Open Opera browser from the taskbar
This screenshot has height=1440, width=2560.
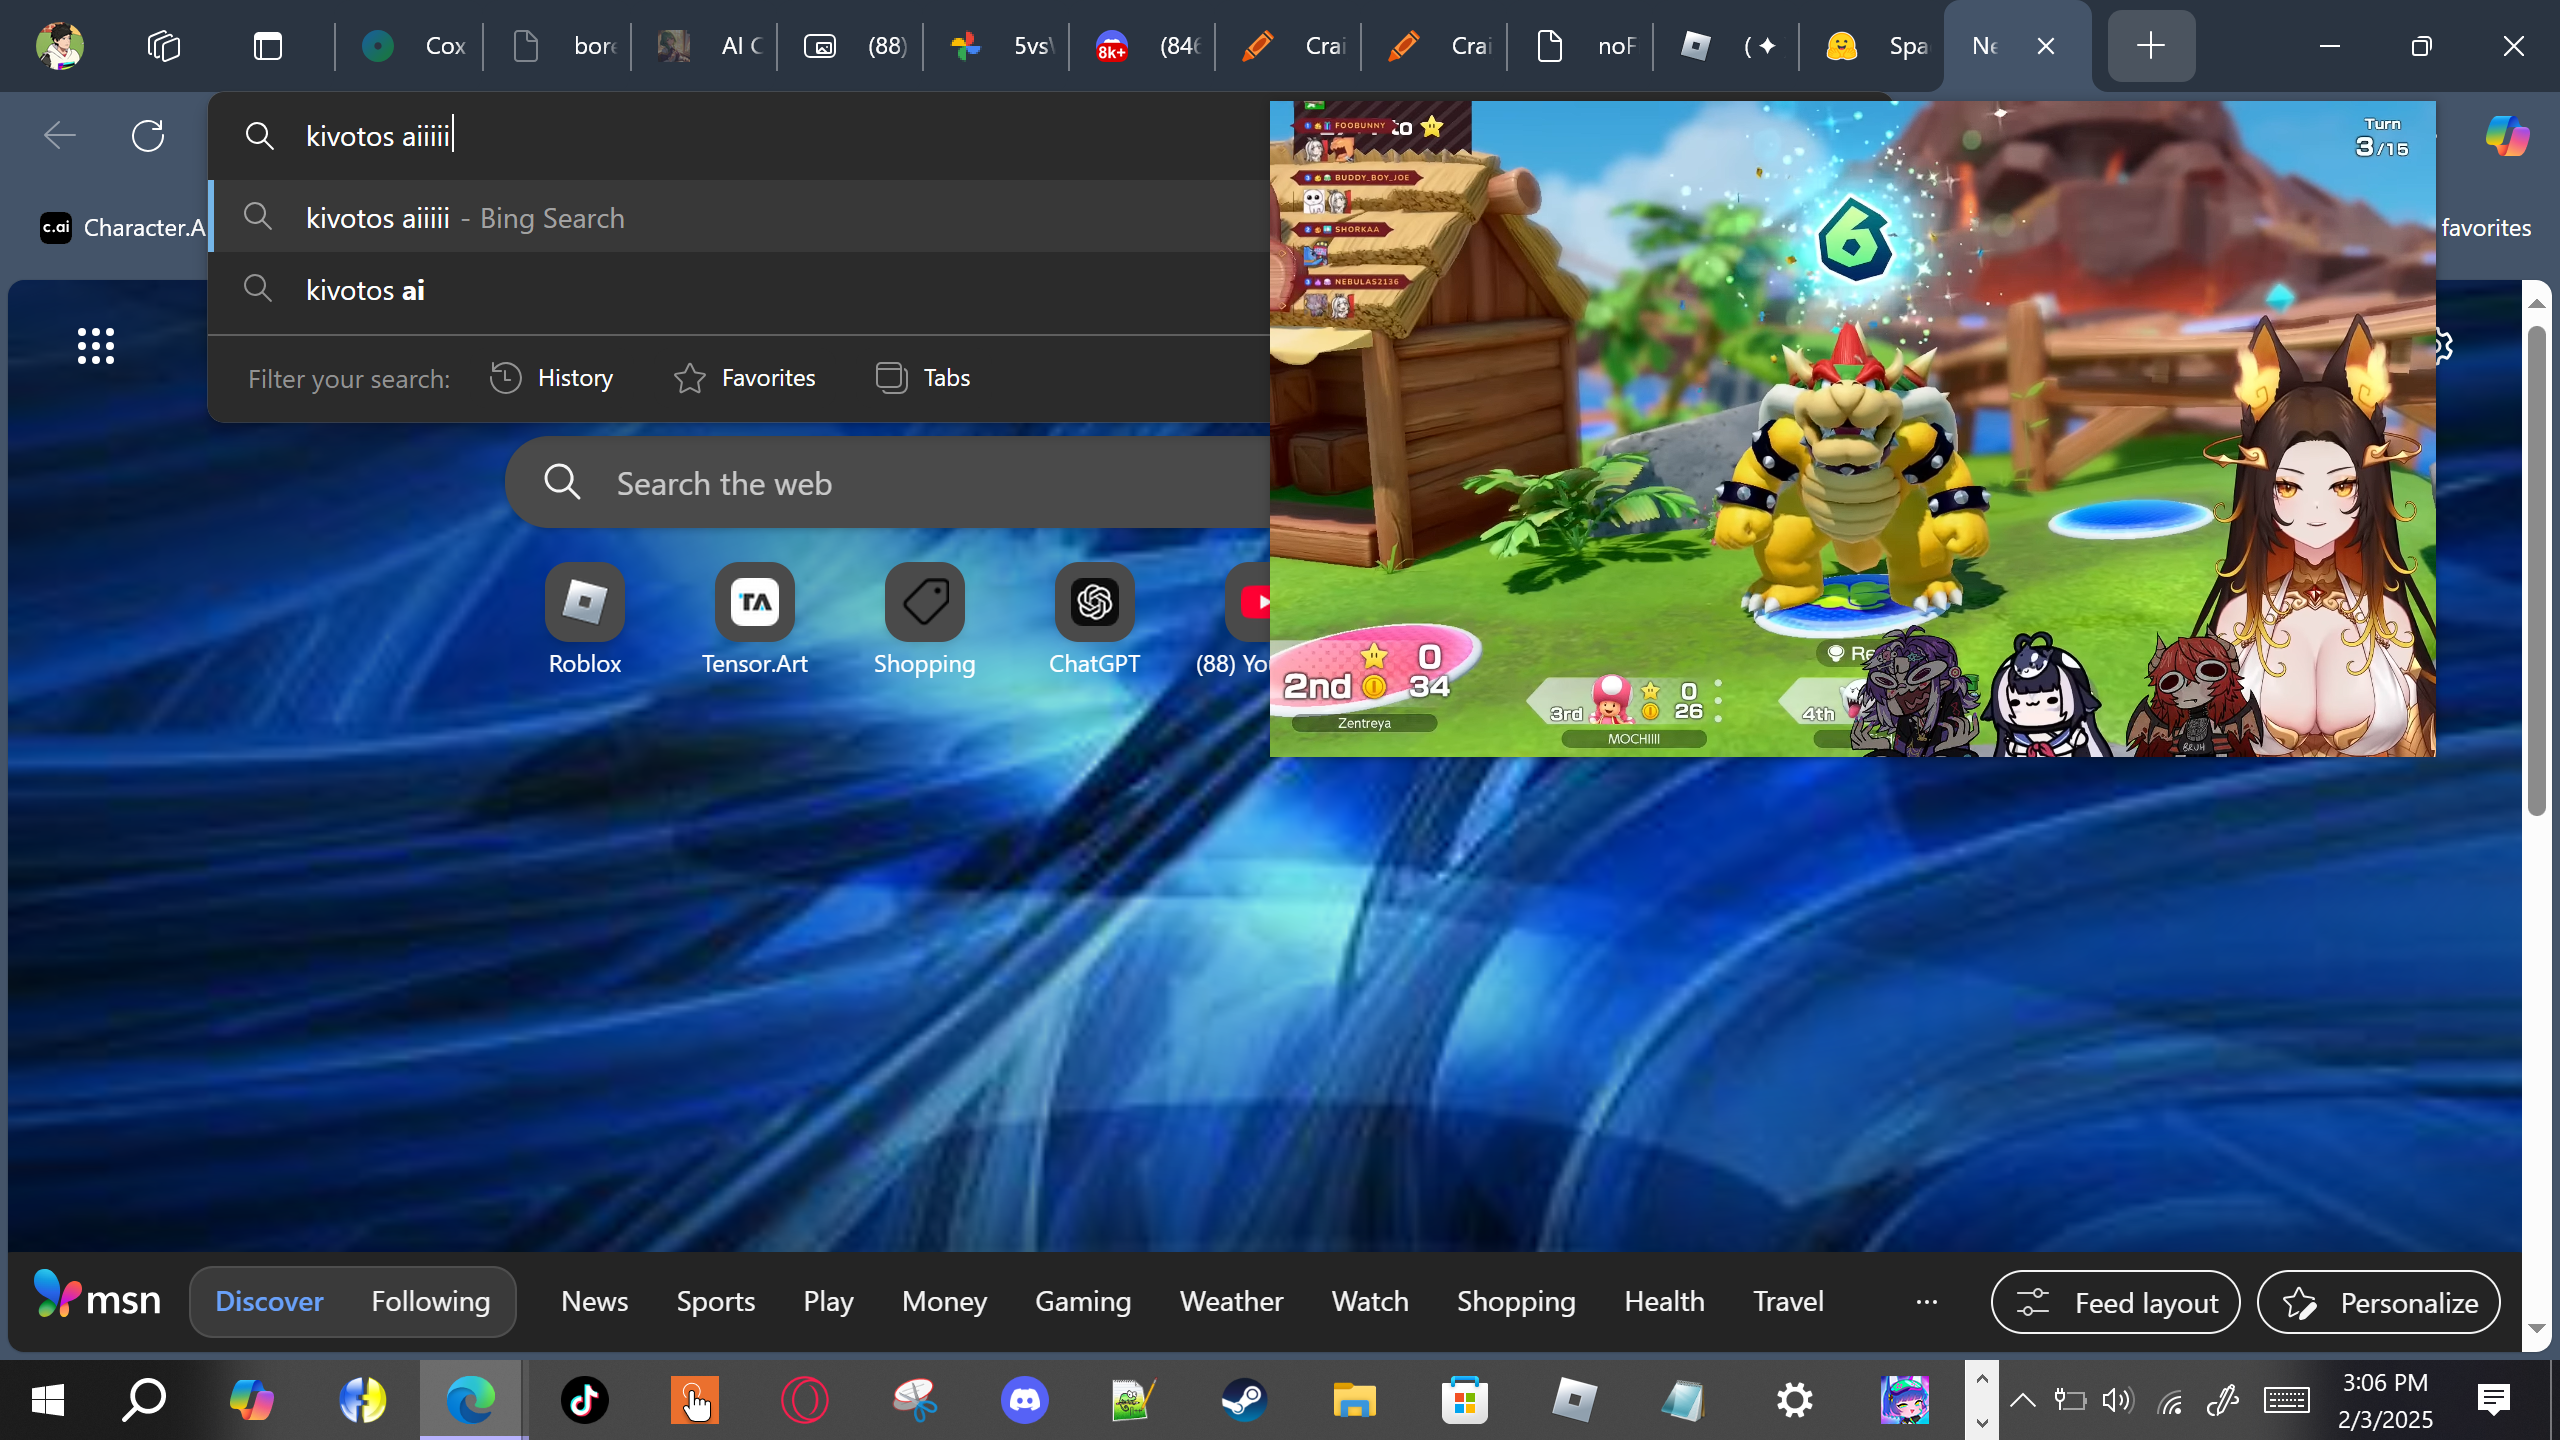click(805, 1400)
